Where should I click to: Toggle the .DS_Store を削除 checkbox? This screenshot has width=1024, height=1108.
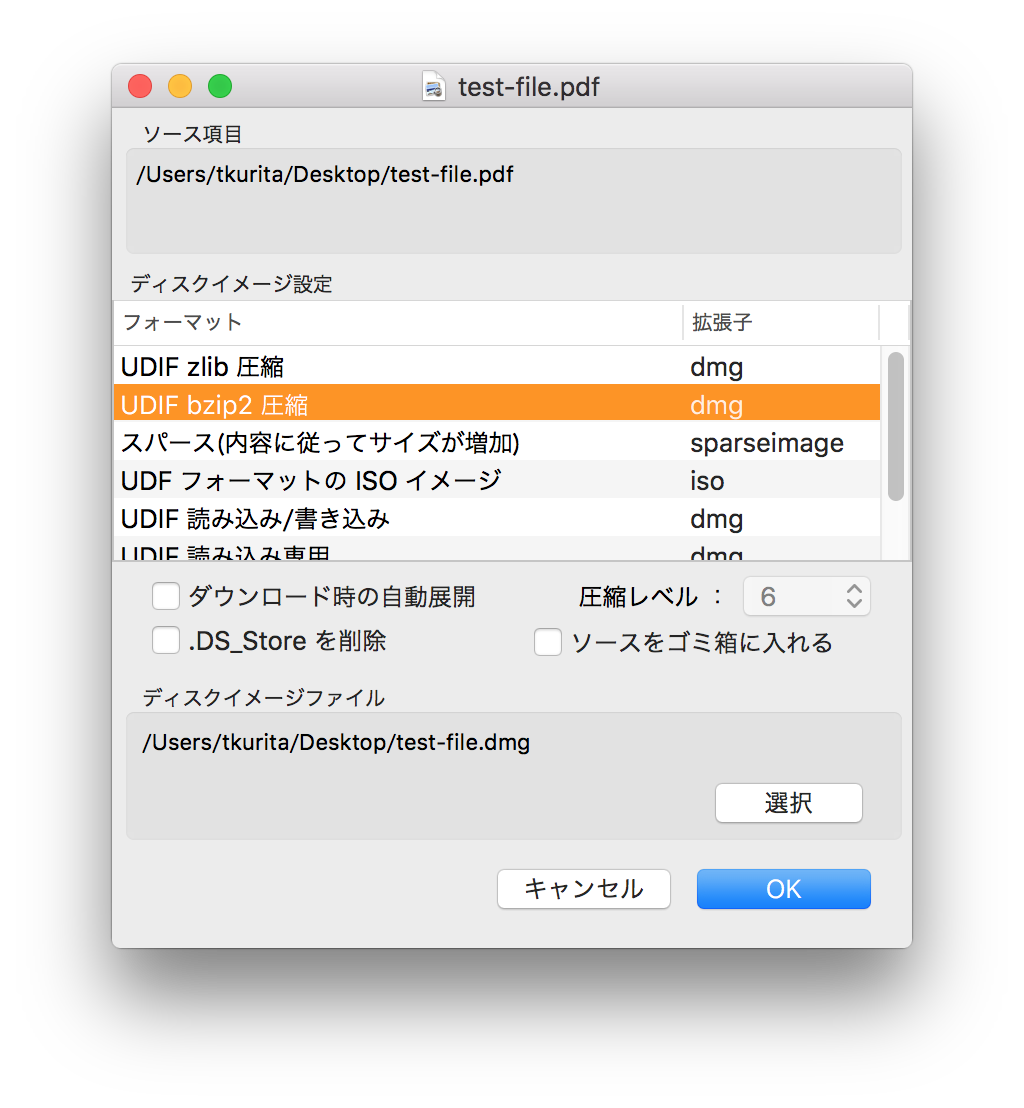coord(166,641)
